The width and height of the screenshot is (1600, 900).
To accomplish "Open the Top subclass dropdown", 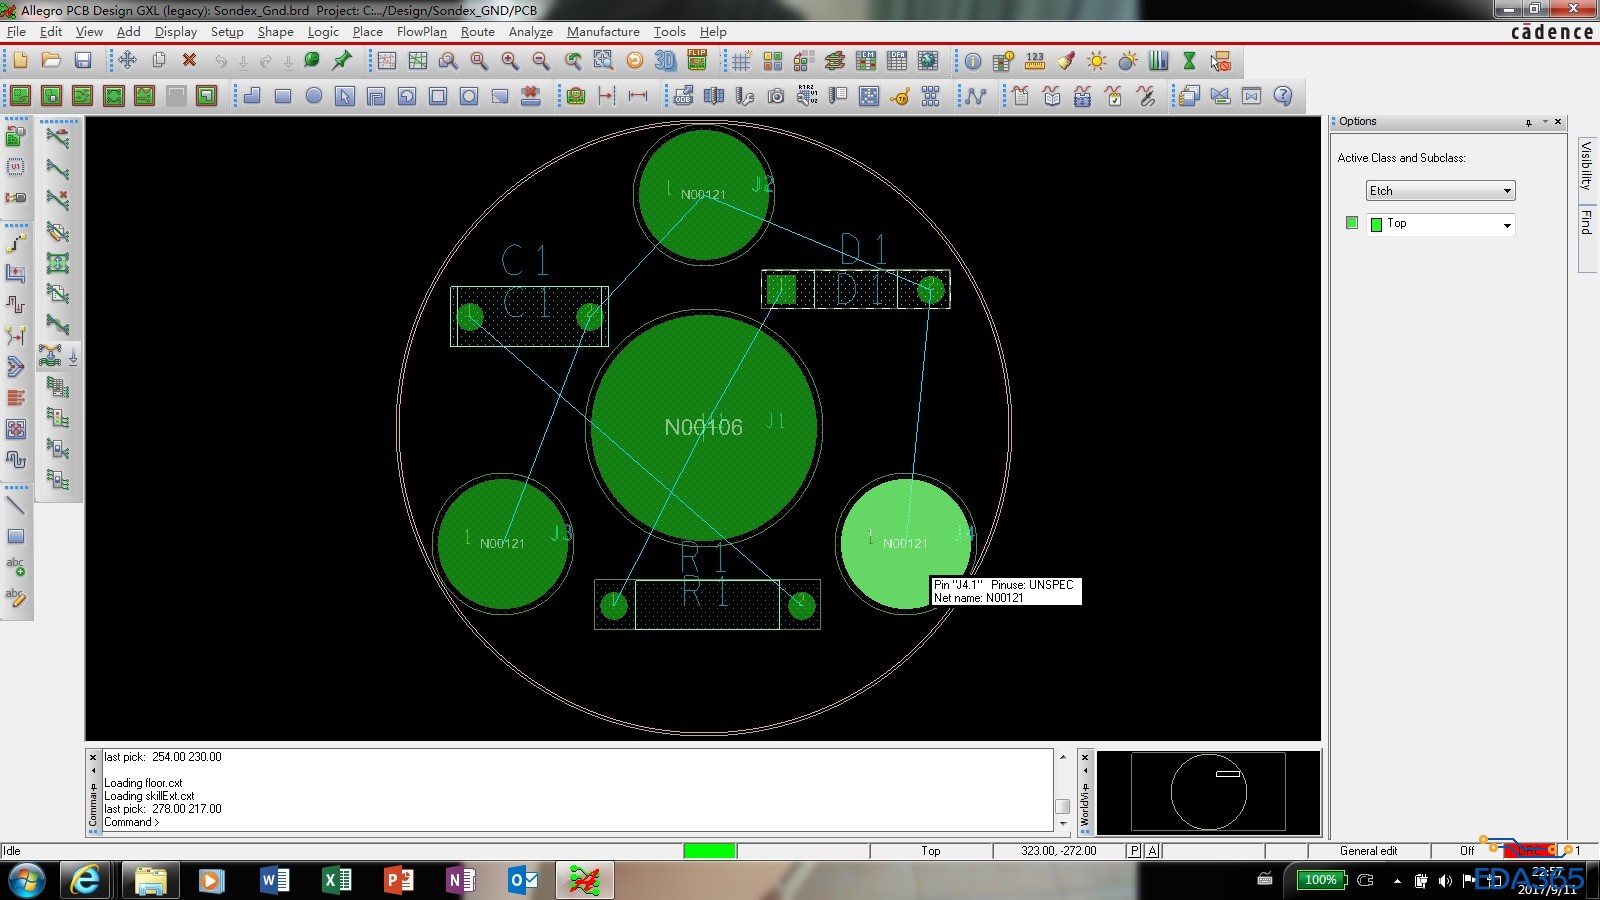I will (1441, 224).
